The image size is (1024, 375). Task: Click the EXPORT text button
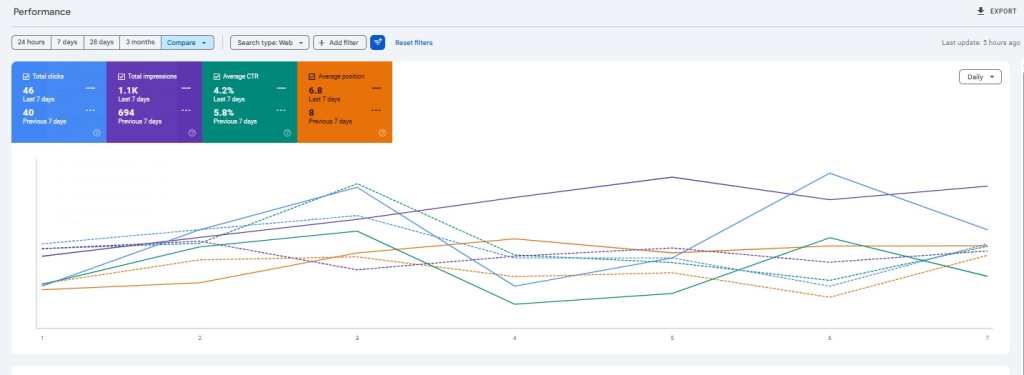click(x=1003, y=11)
